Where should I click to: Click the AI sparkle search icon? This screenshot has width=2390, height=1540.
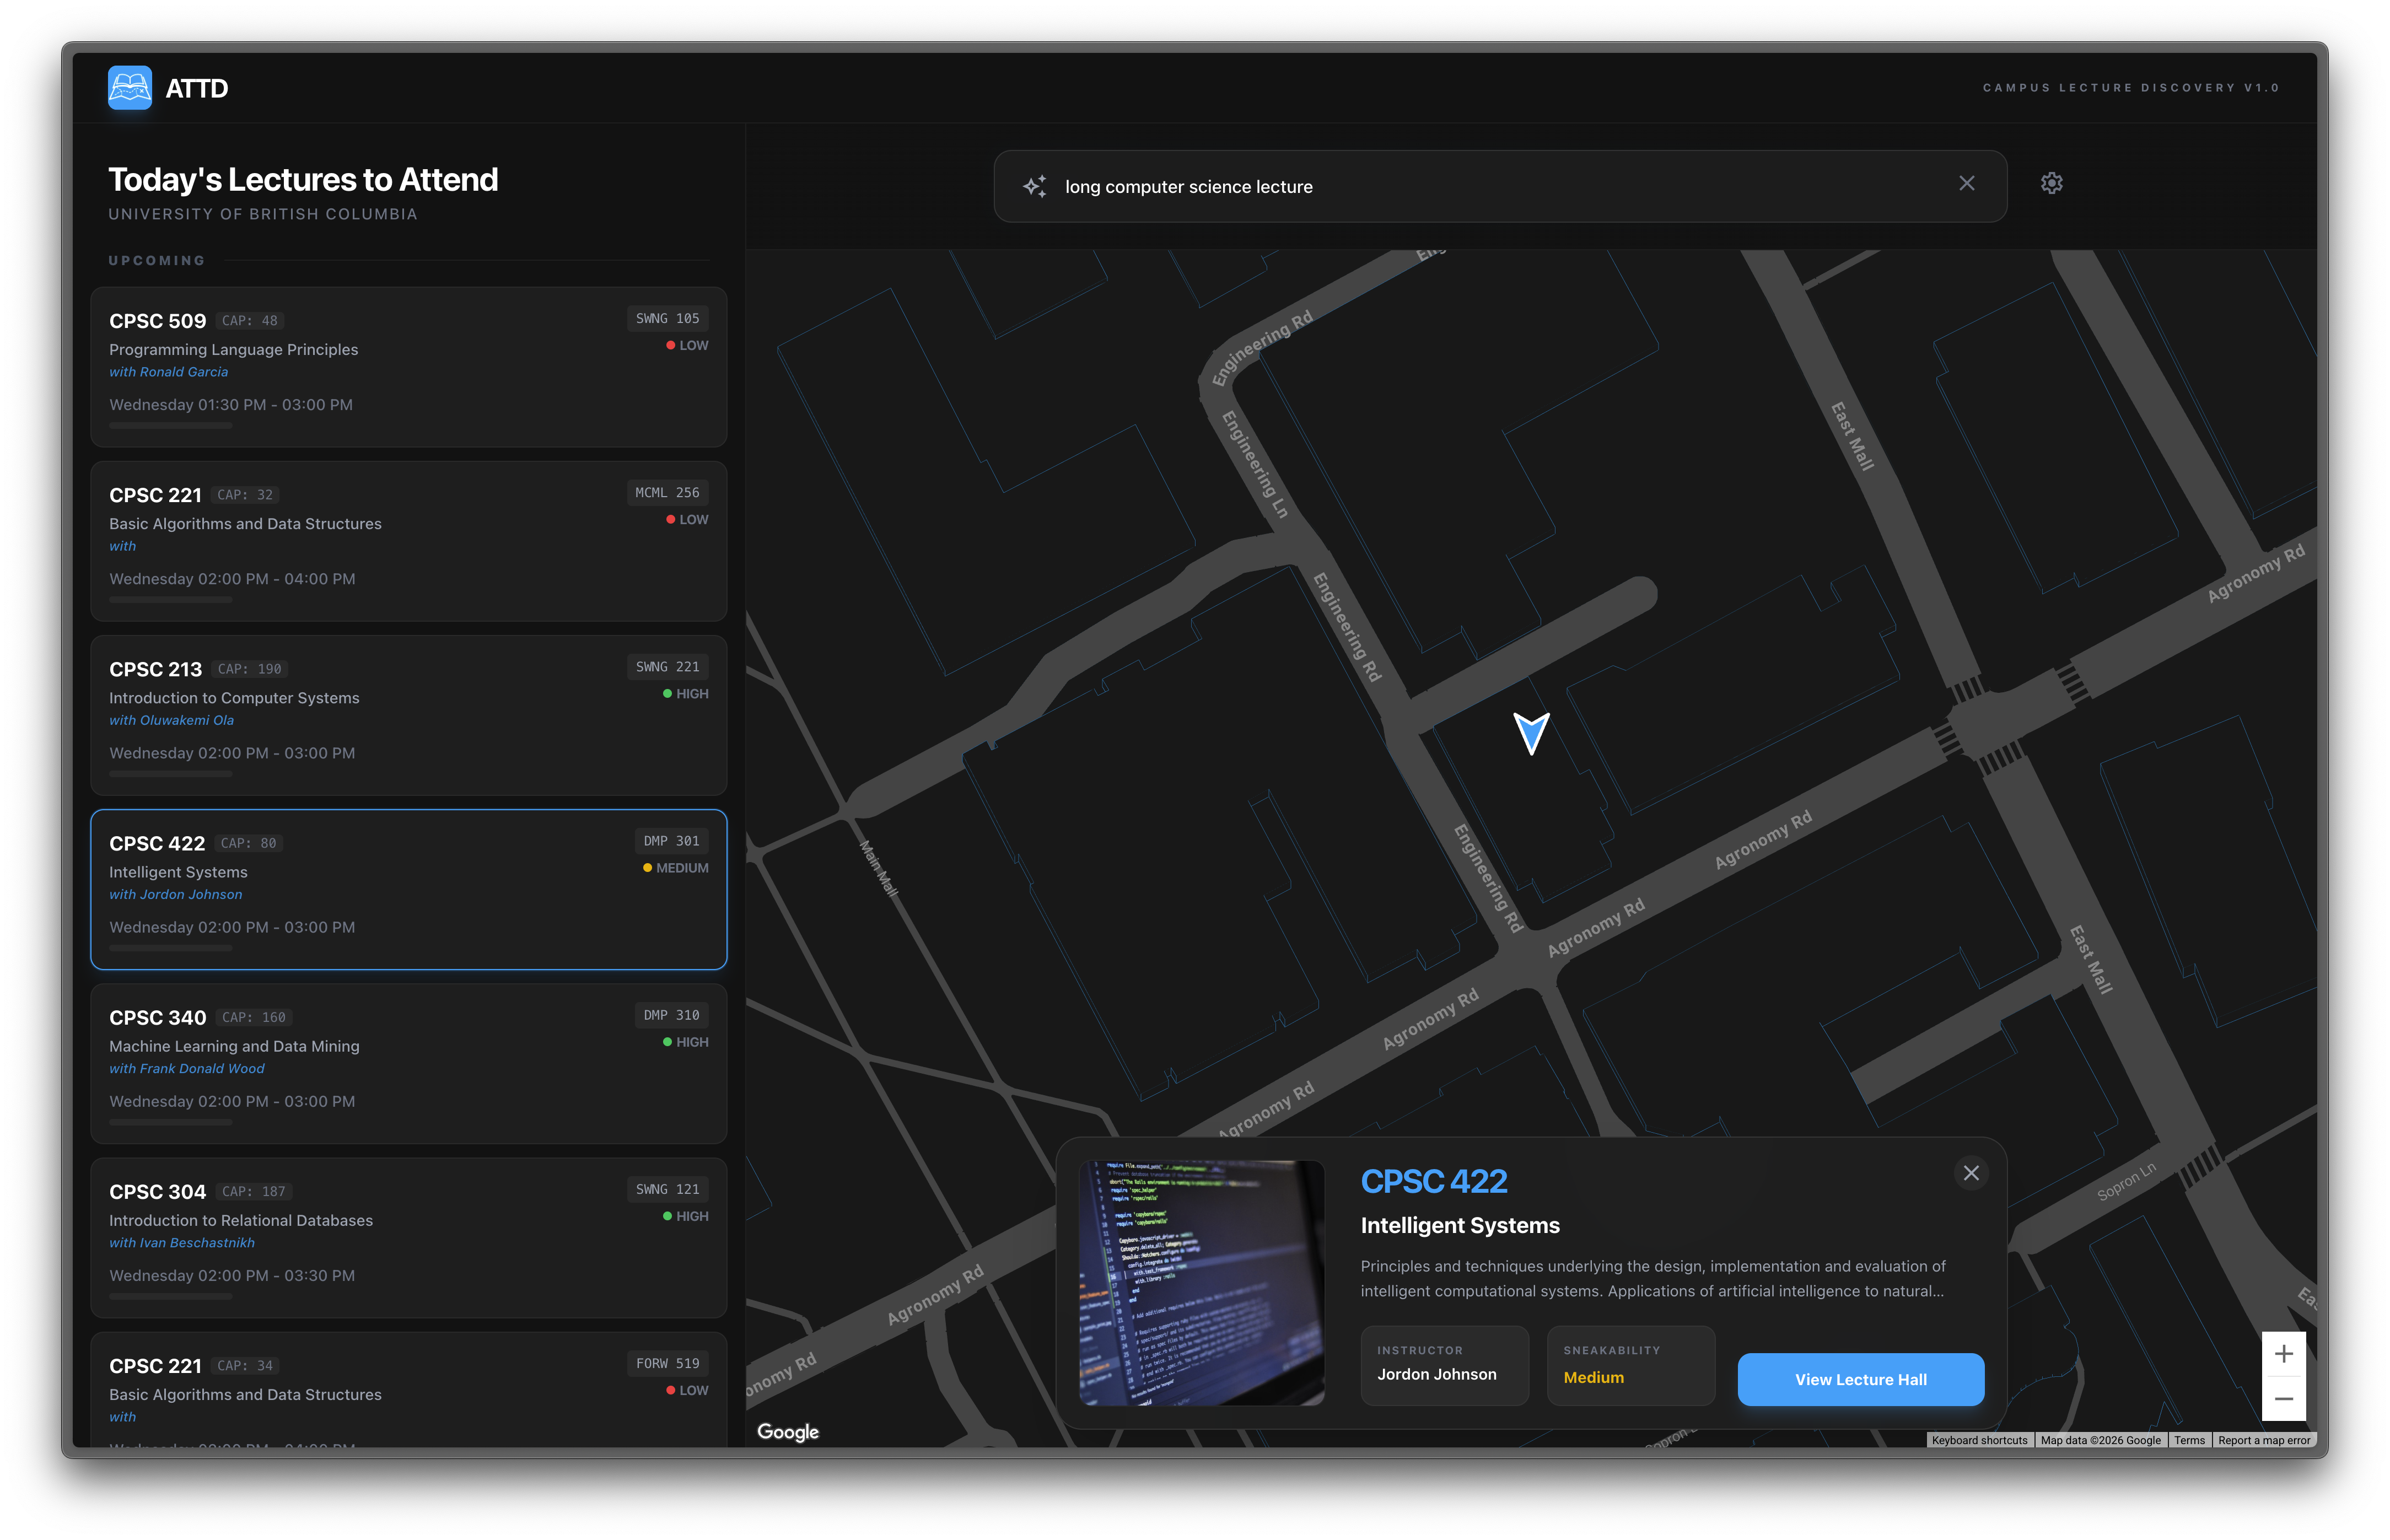coord(1034,186)
